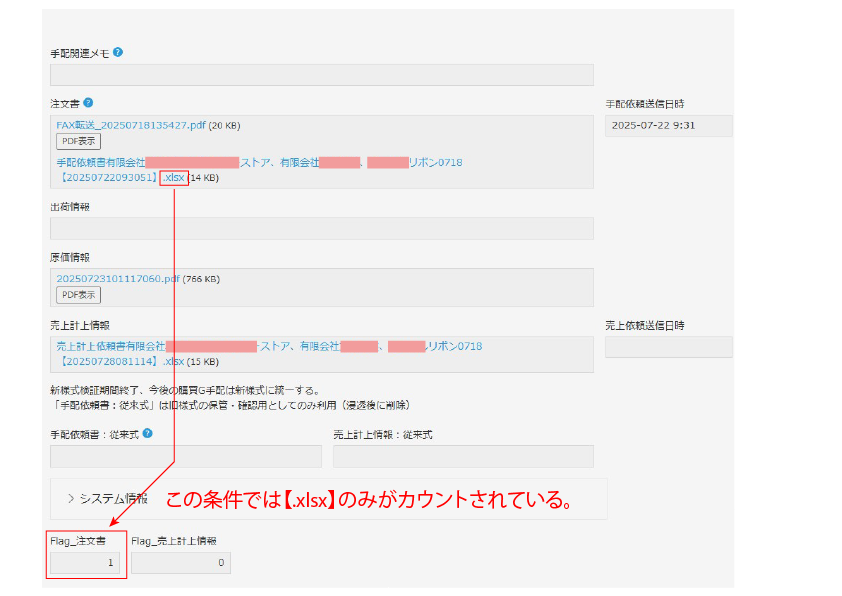Focus the empty 売上依頼送信日時 field

[x=668, y=347]
